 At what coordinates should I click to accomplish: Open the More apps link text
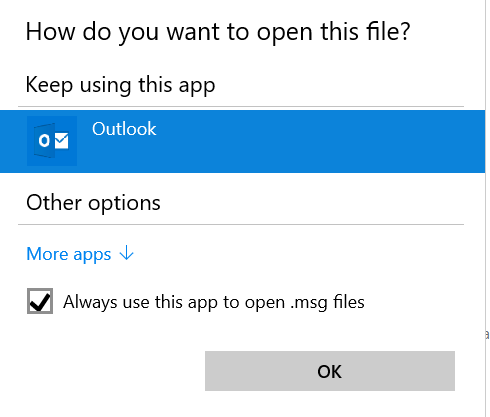69,254
